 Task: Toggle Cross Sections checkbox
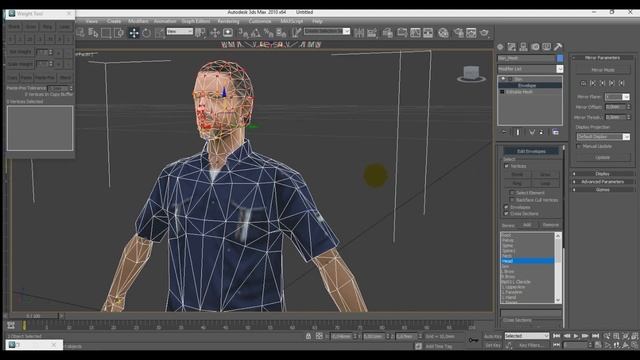coord(507,213)
